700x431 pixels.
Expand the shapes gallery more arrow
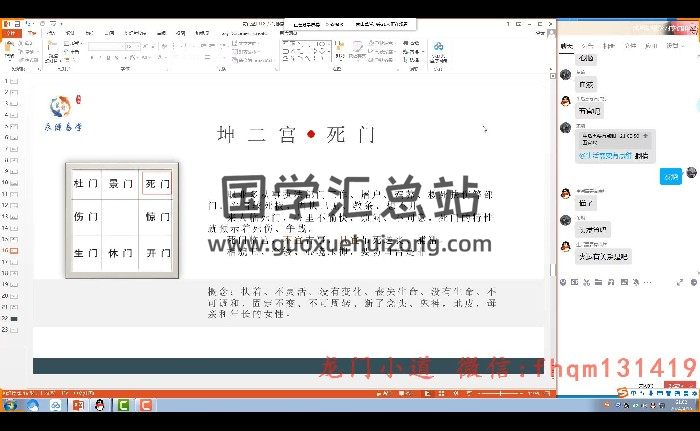point(329,59)
